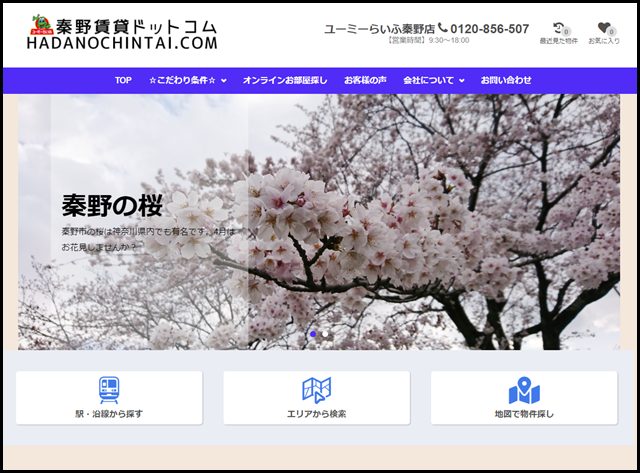Click the phone icon beside 0120-856-507
This screenshot has width=640, height=473.
coord(443,28)
